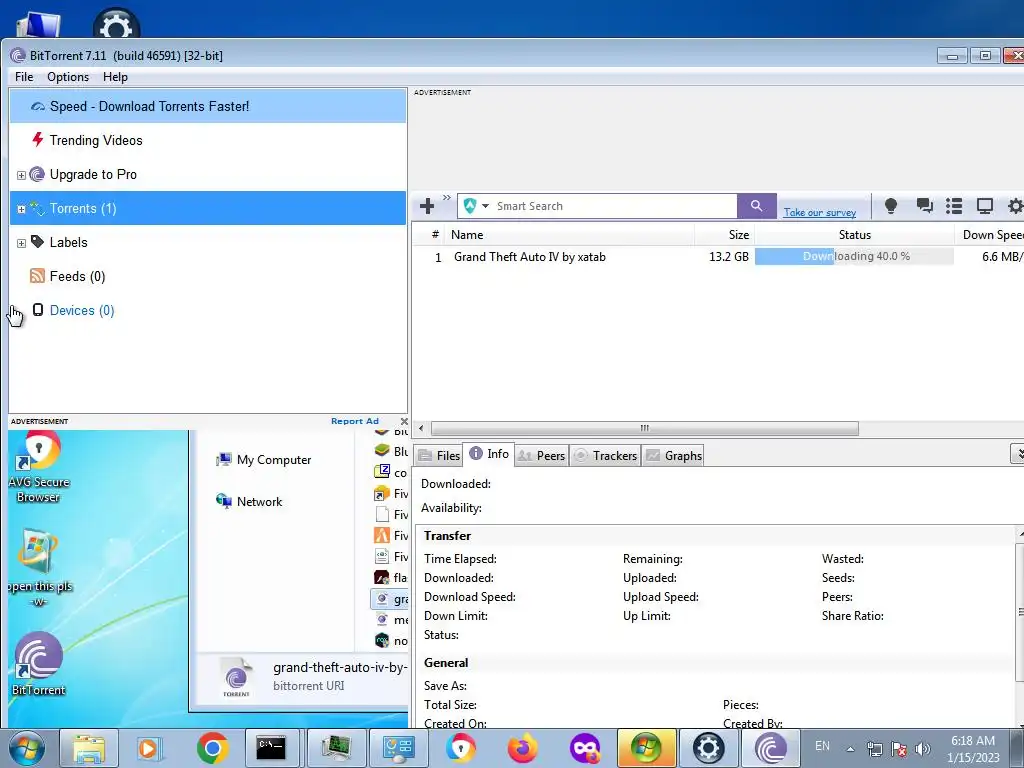Click the Downloading 40.0 % progress bar
The width and height of the screenshot is (1024, 768).
click(x=854, y=256)
